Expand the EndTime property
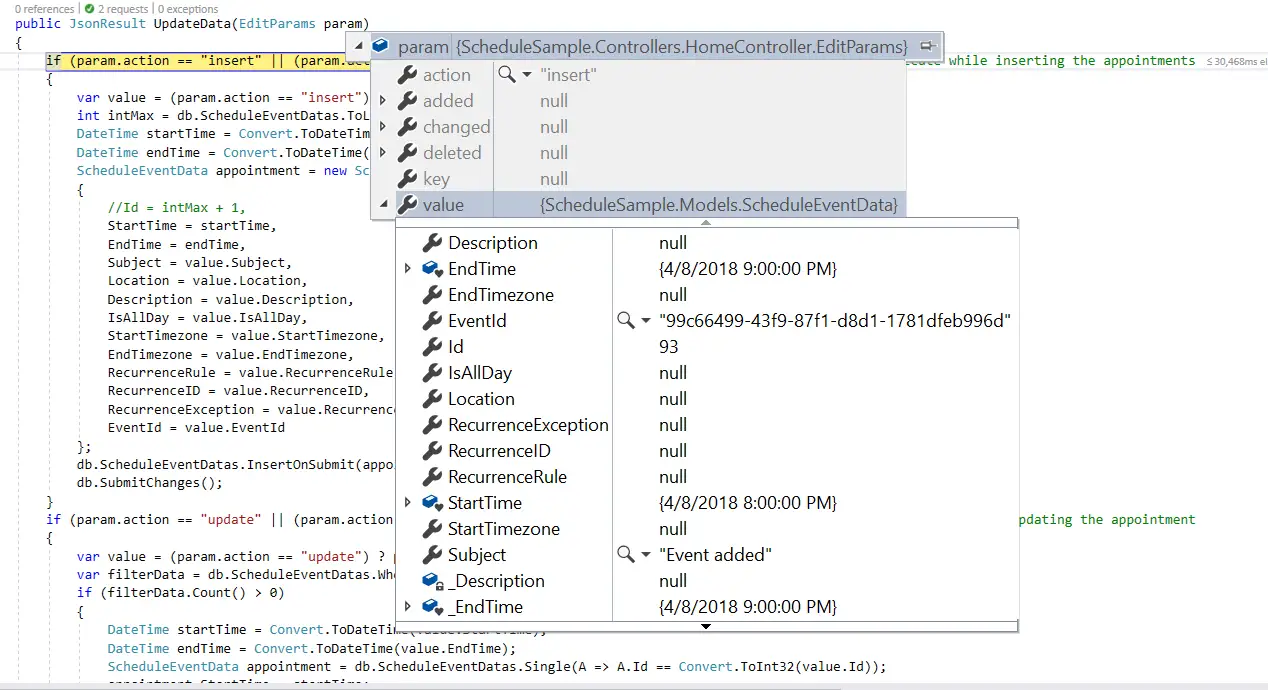Screen dimensions: 1268x690 click(x=408, y=269)
